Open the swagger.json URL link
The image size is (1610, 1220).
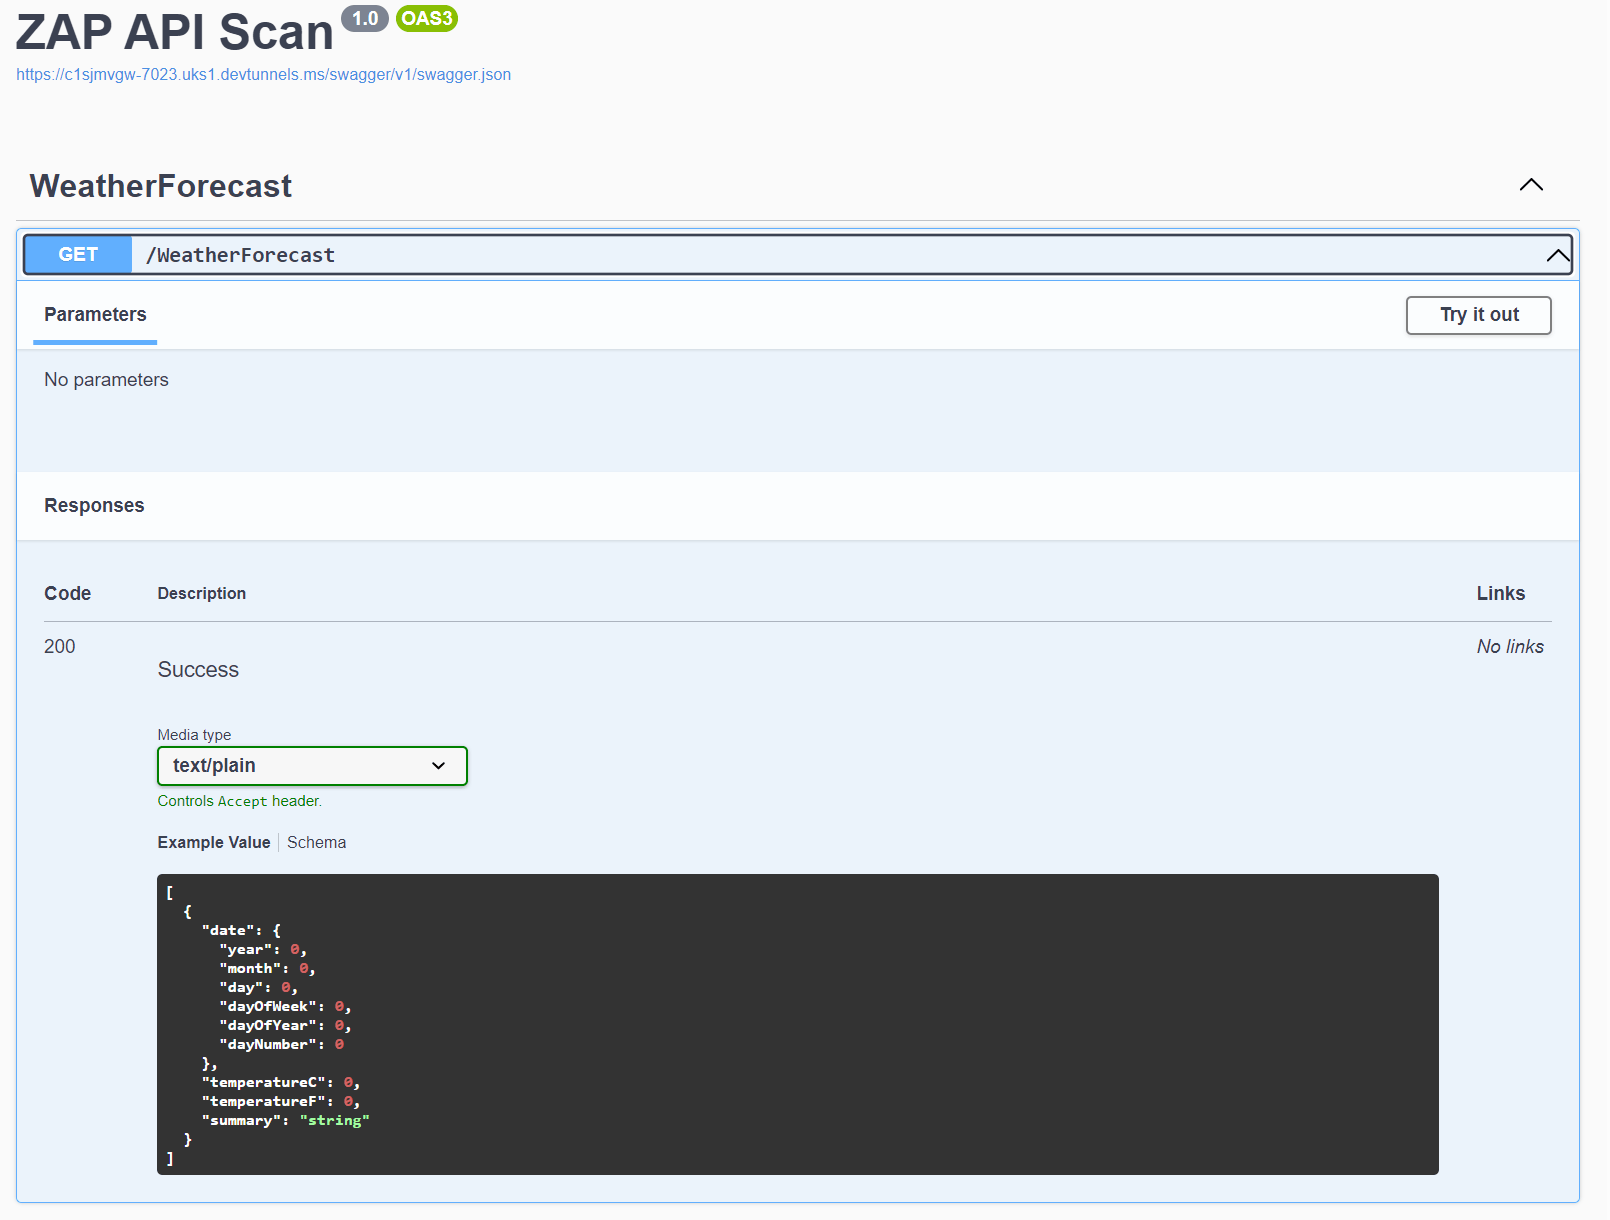263,75
